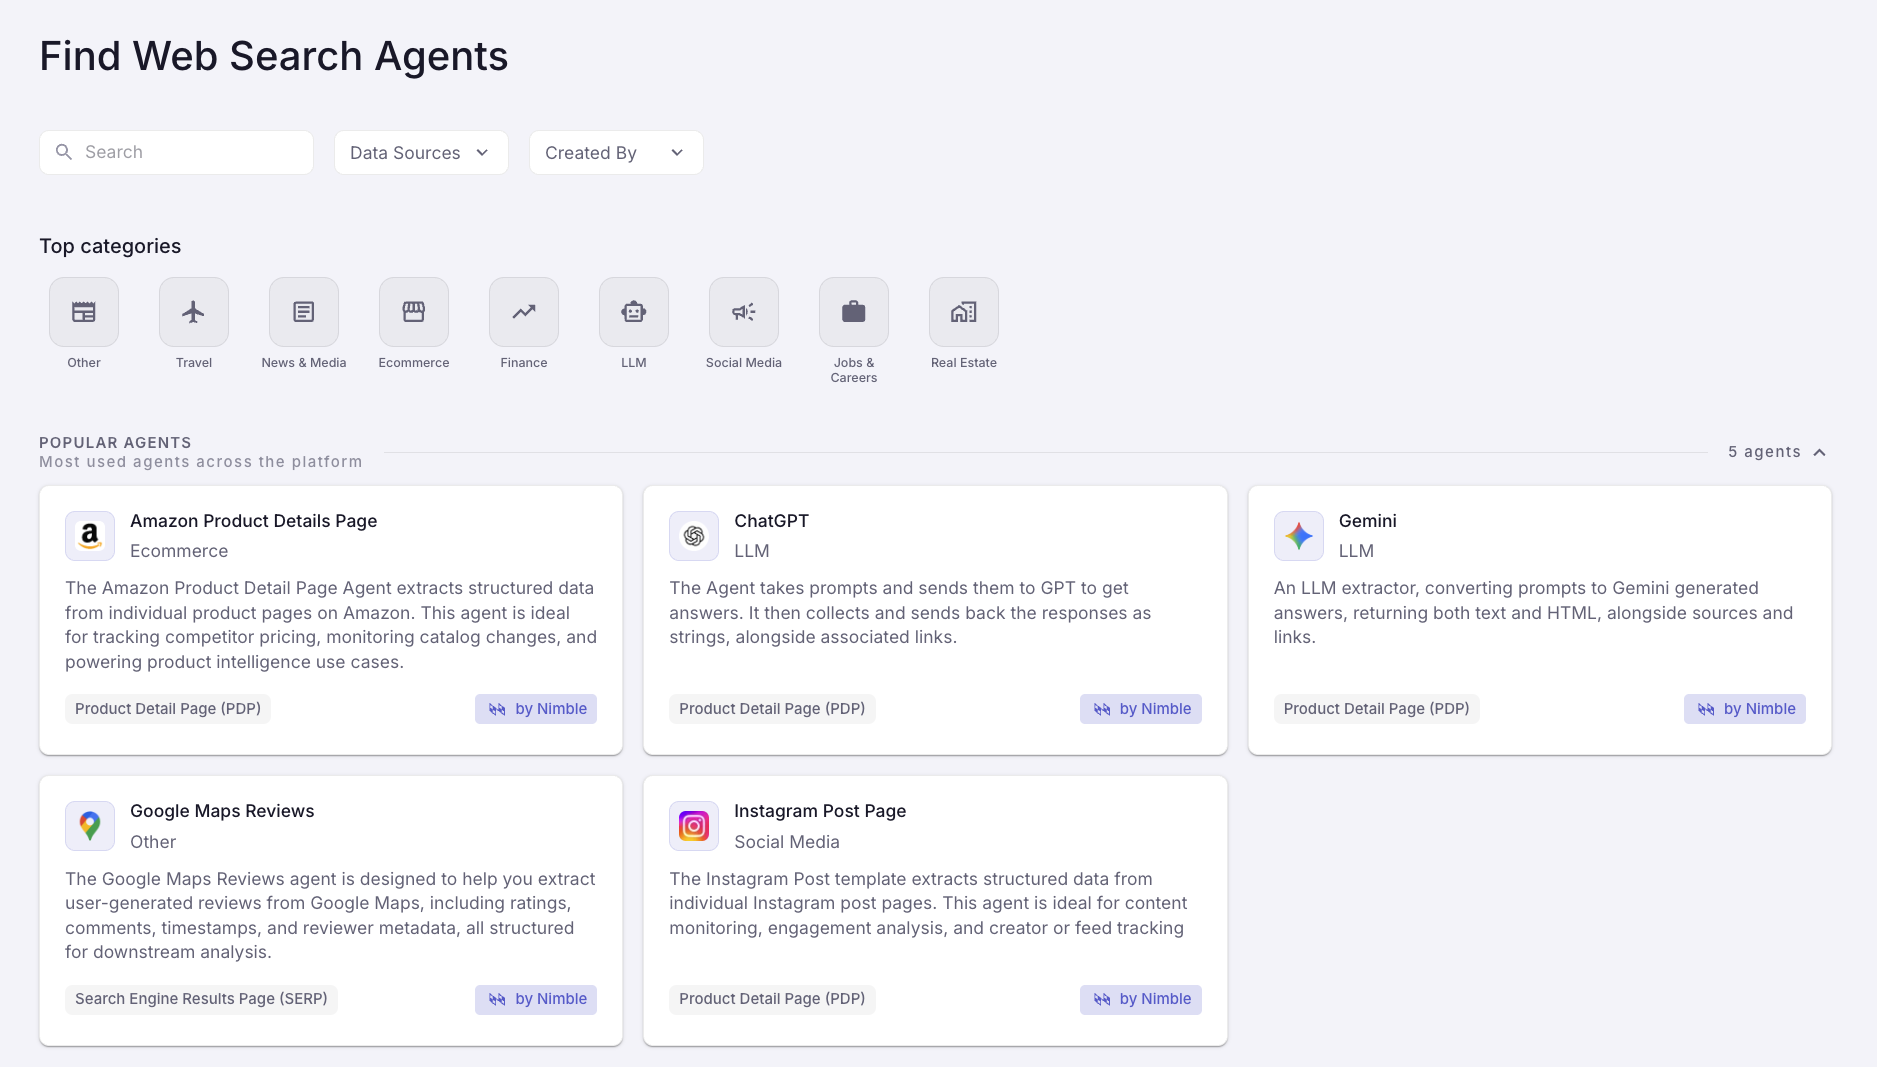Click the search magnifier icon
The width and height of the screenshot is (1877, 1067).
coord(64,152)
